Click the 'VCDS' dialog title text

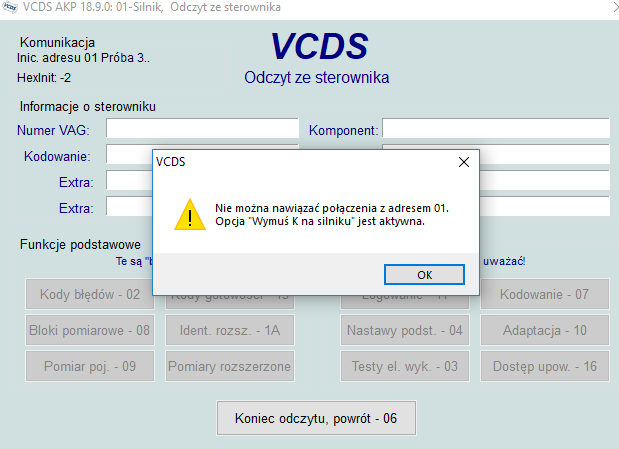171,162
